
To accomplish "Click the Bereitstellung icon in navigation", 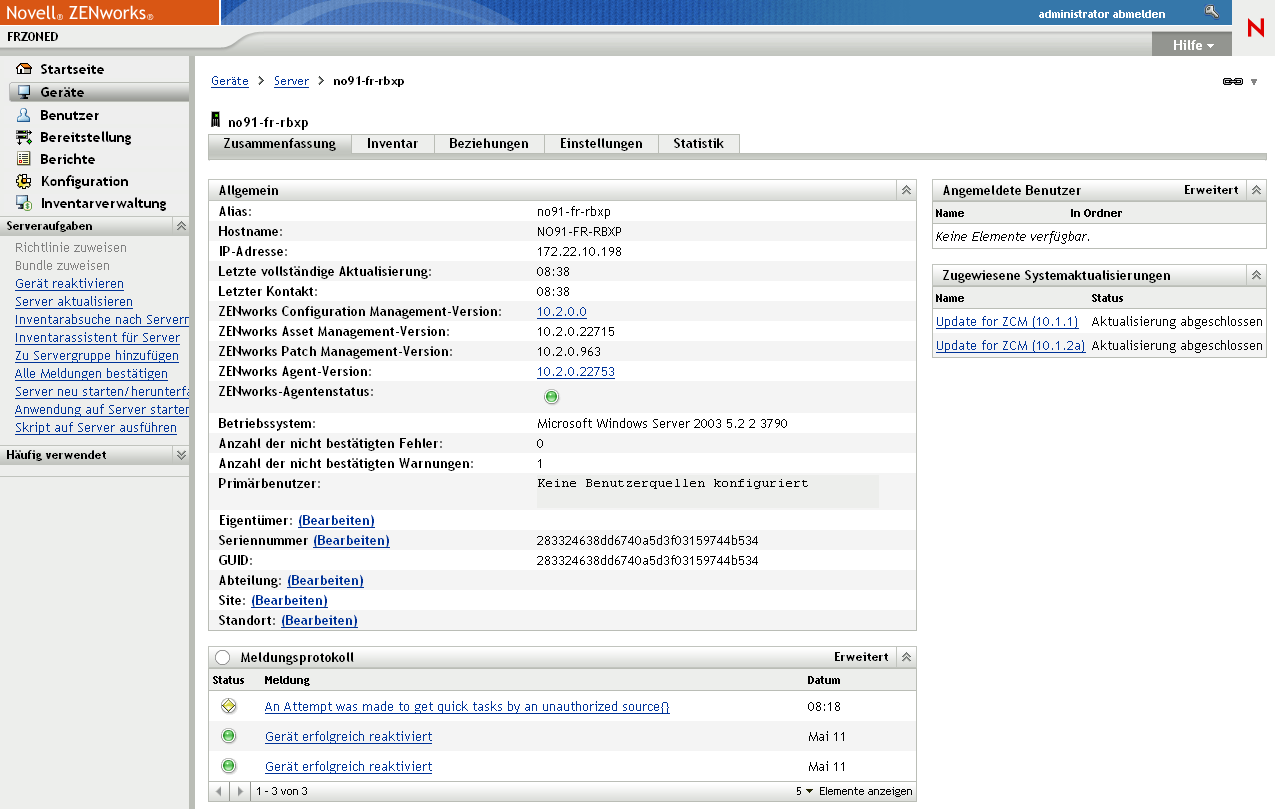I will (x=24, y=137).
